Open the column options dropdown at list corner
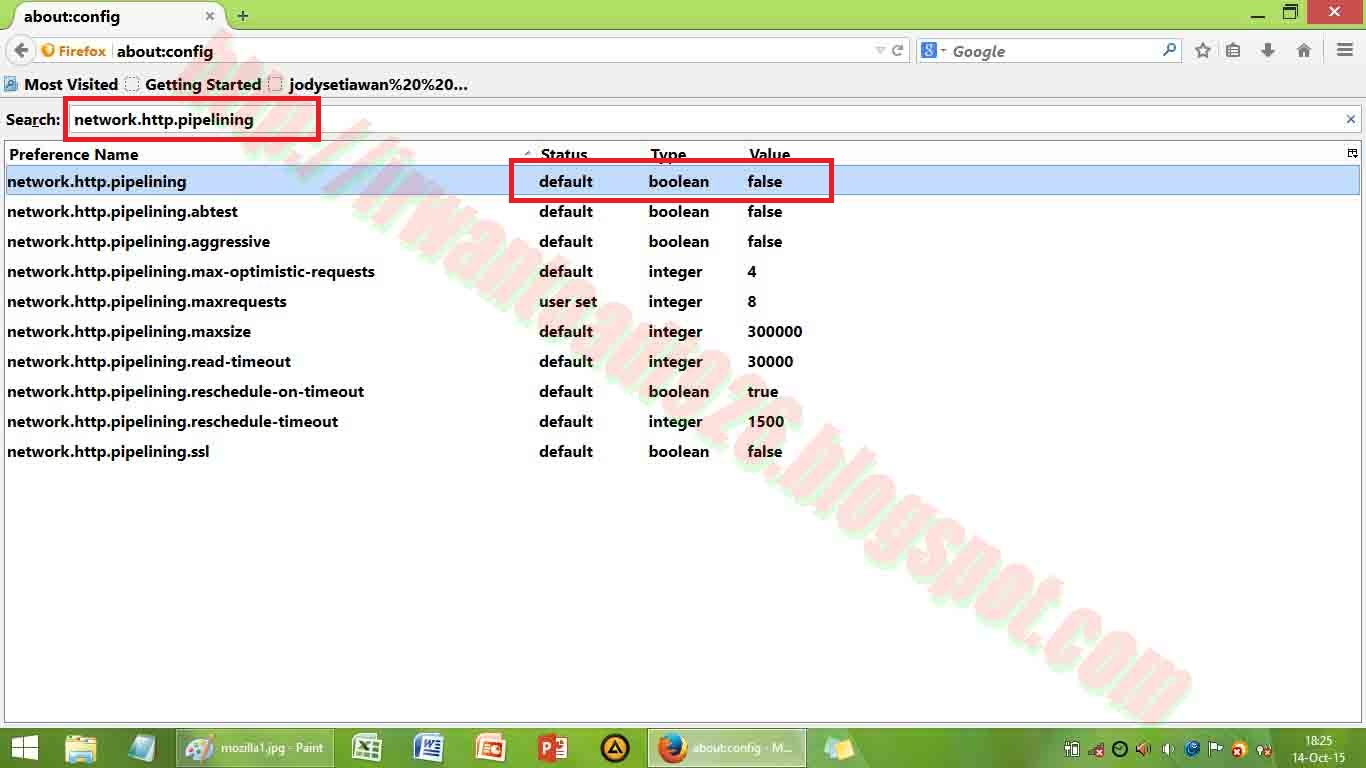 [x=1352, y=153]
